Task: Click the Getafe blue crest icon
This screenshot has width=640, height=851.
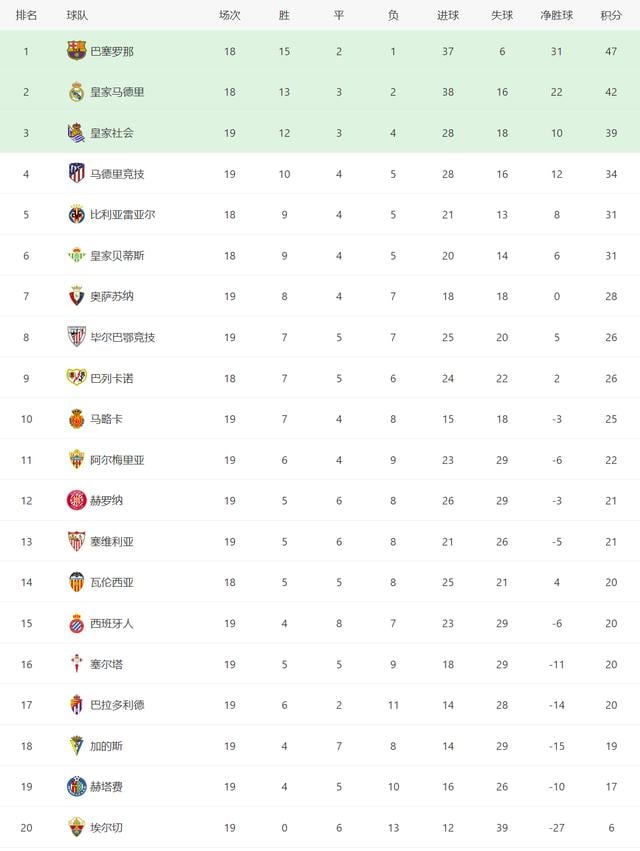Action: tap(76, 786)
